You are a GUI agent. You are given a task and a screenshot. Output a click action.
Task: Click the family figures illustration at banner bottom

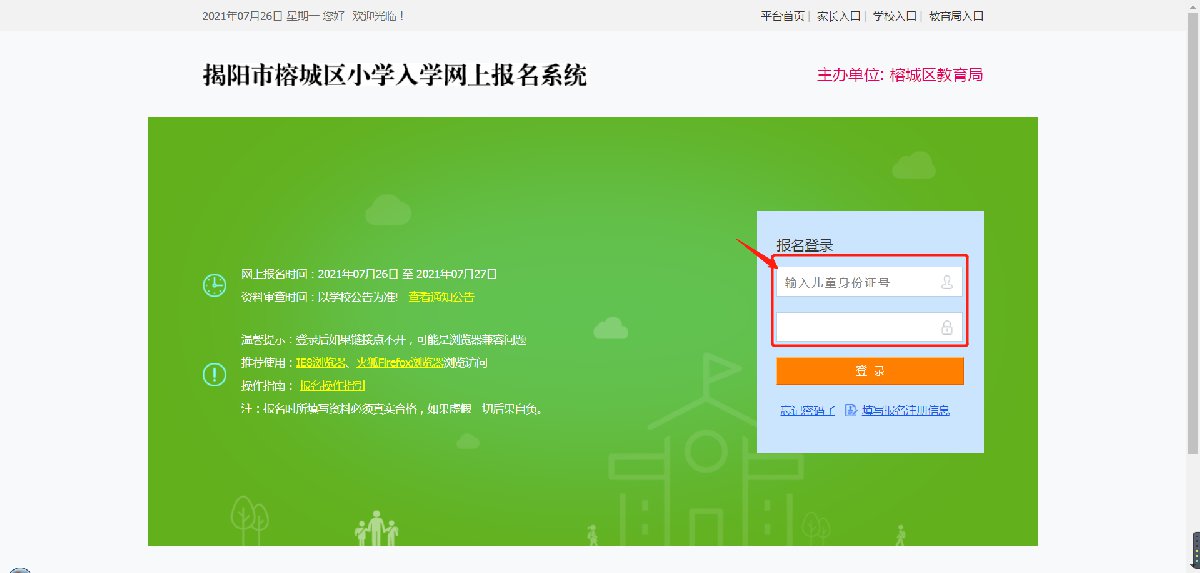[x=375, y=529]
